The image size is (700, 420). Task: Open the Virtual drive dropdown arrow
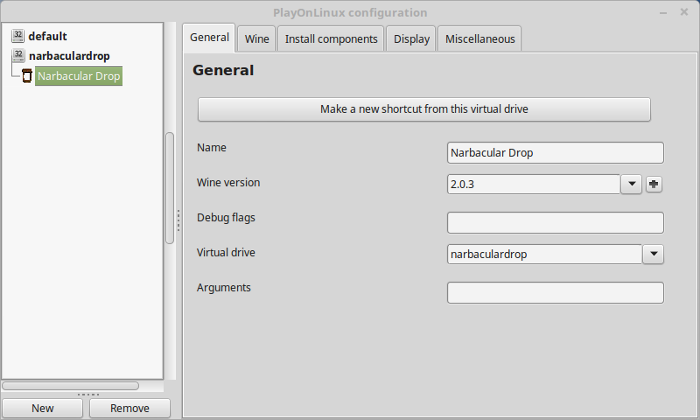(654, 254)
